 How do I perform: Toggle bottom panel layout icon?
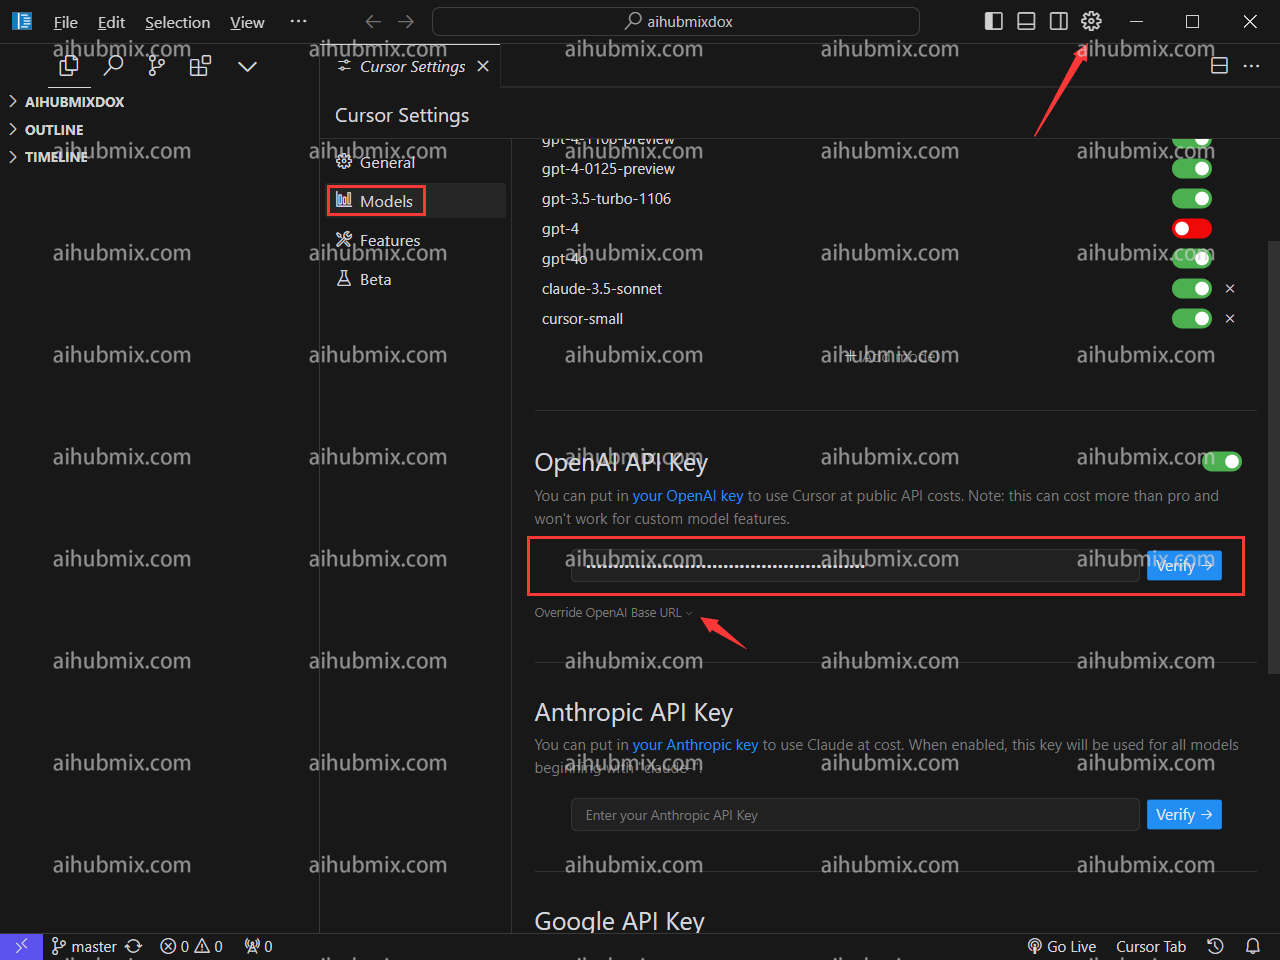click(x=1026, y=21)
